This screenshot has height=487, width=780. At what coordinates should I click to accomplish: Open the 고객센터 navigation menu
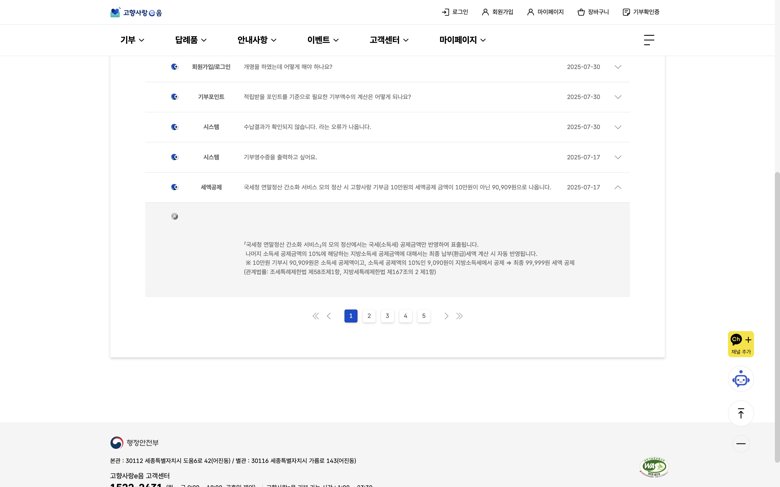[x=389, y=40]
